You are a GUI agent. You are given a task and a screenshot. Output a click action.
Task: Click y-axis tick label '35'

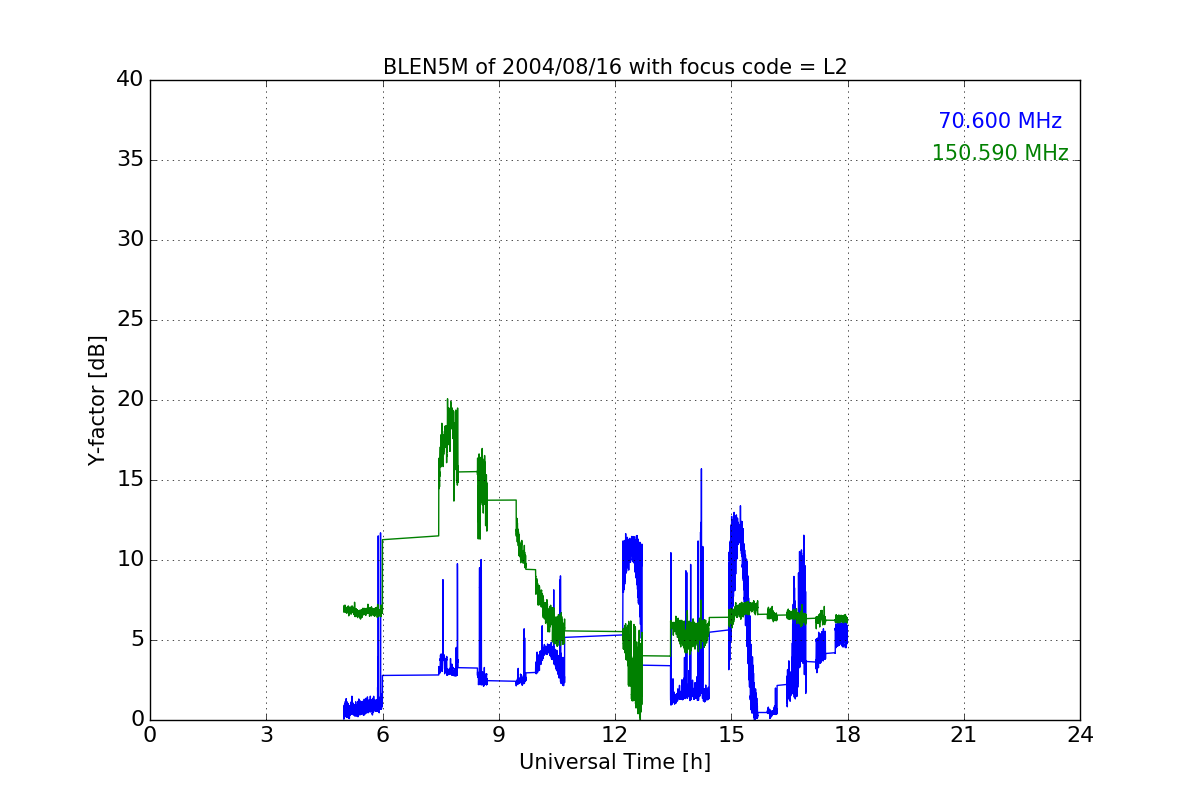point(130,160)
